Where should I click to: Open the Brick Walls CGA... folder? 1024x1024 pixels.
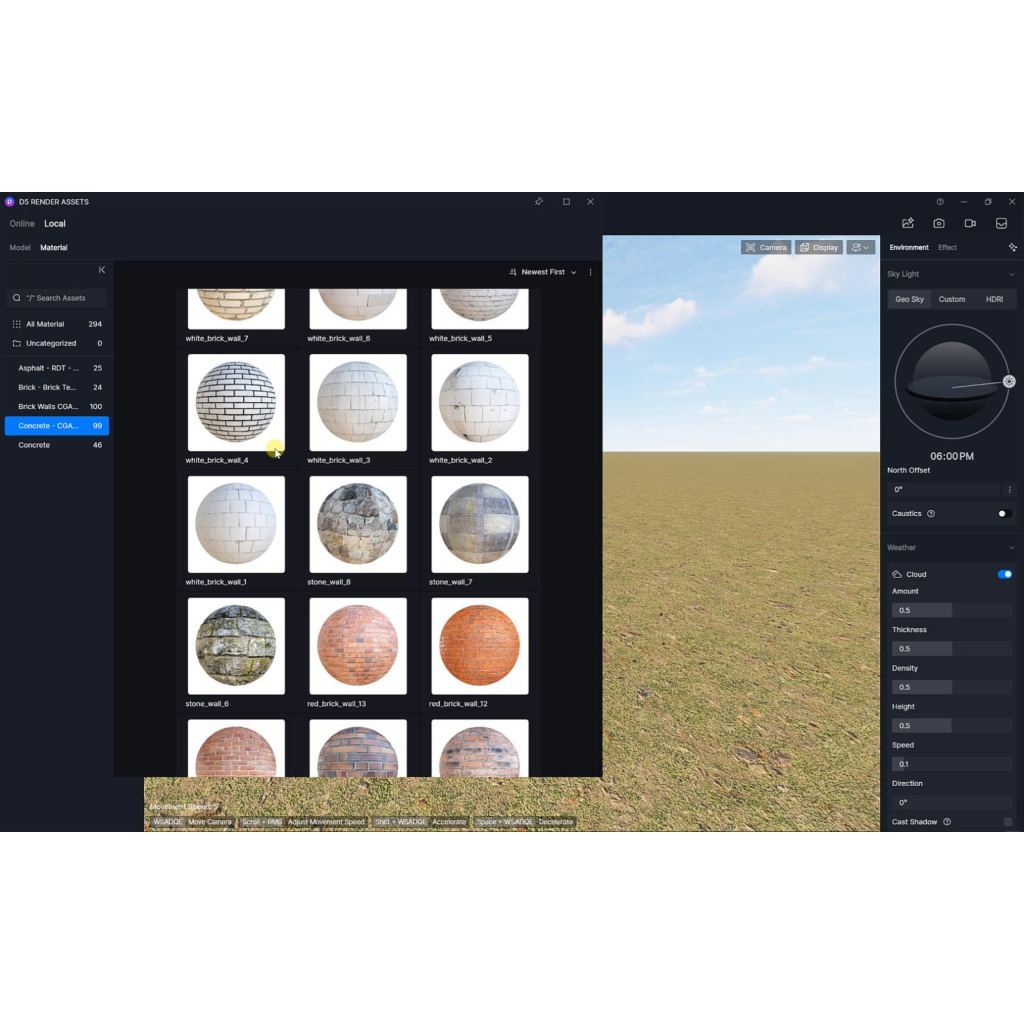57,407
